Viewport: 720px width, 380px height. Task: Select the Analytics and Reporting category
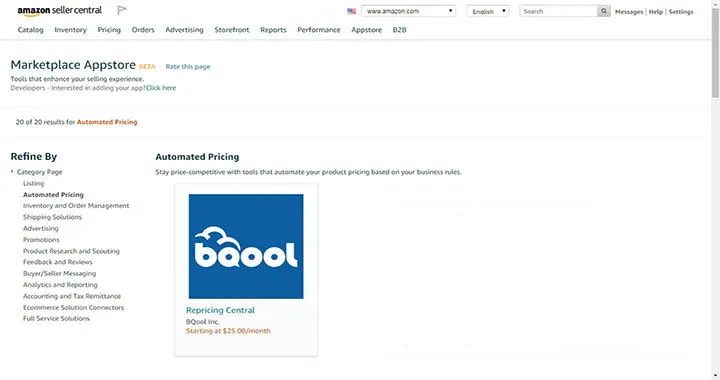[60, 285]
